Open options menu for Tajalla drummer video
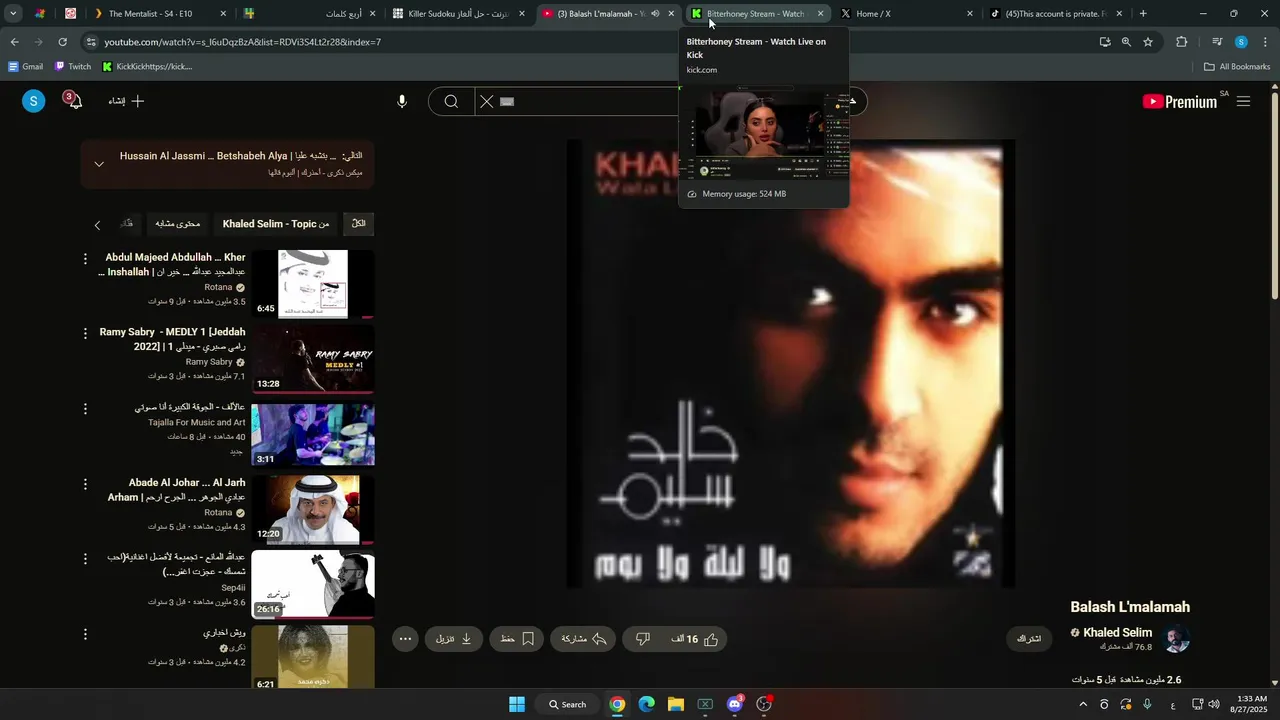1280x720 pixels. pyautogui.click(x=85, y=409)
